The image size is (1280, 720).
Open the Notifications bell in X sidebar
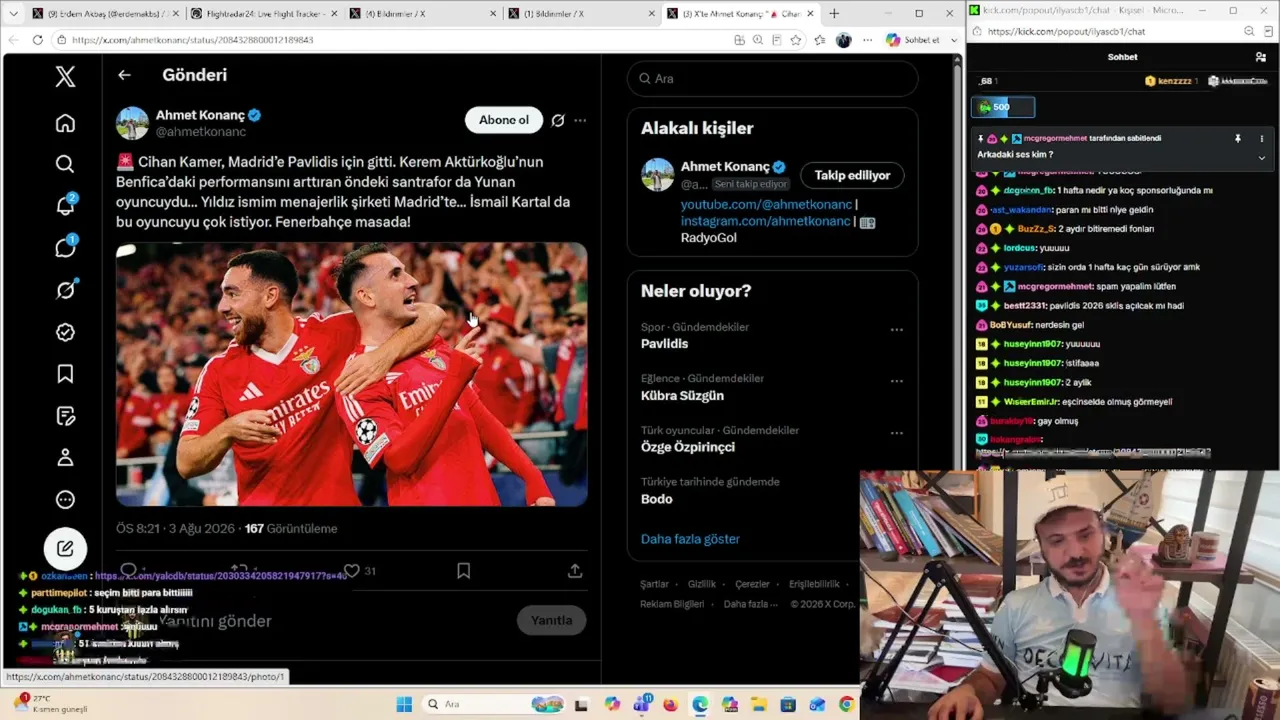[x=65, y=206]
